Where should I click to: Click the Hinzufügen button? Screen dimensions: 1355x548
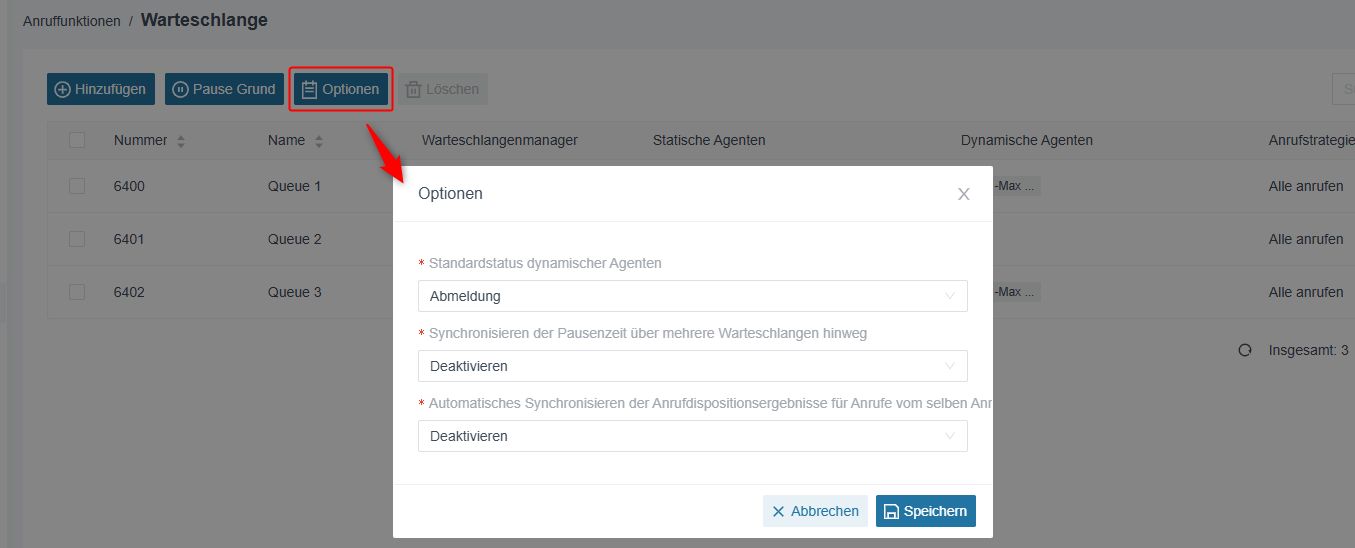coord(101,89)
